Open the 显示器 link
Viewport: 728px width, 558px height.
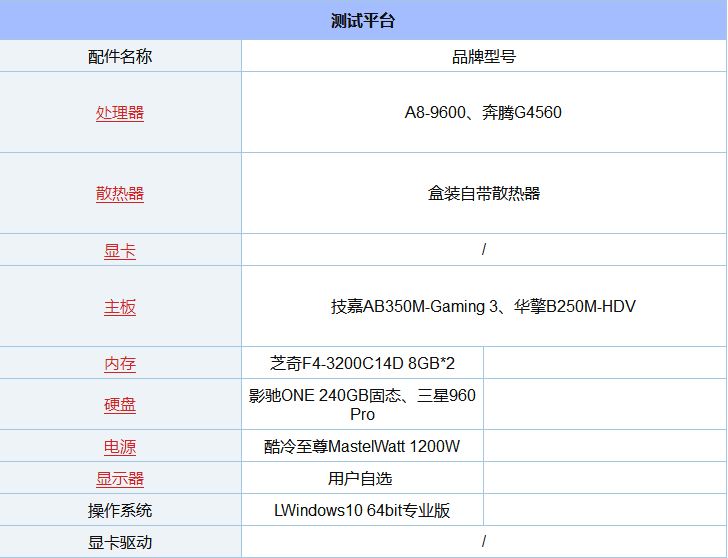(x=120, y=479)
